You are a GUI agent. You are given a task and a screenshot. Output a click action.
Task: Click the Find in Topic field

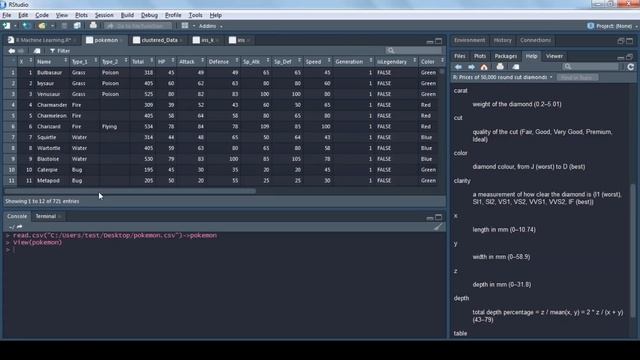(577, 77)
